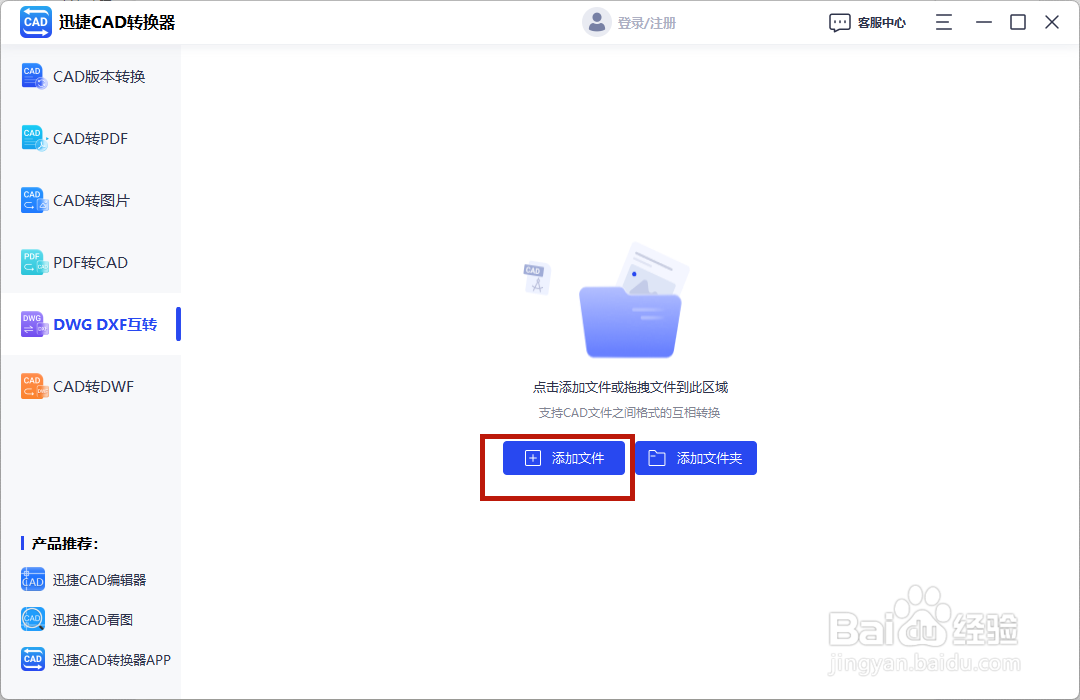
Task: Open 迅捷CAD编辑器 from product recommendations
Action: 90,579
